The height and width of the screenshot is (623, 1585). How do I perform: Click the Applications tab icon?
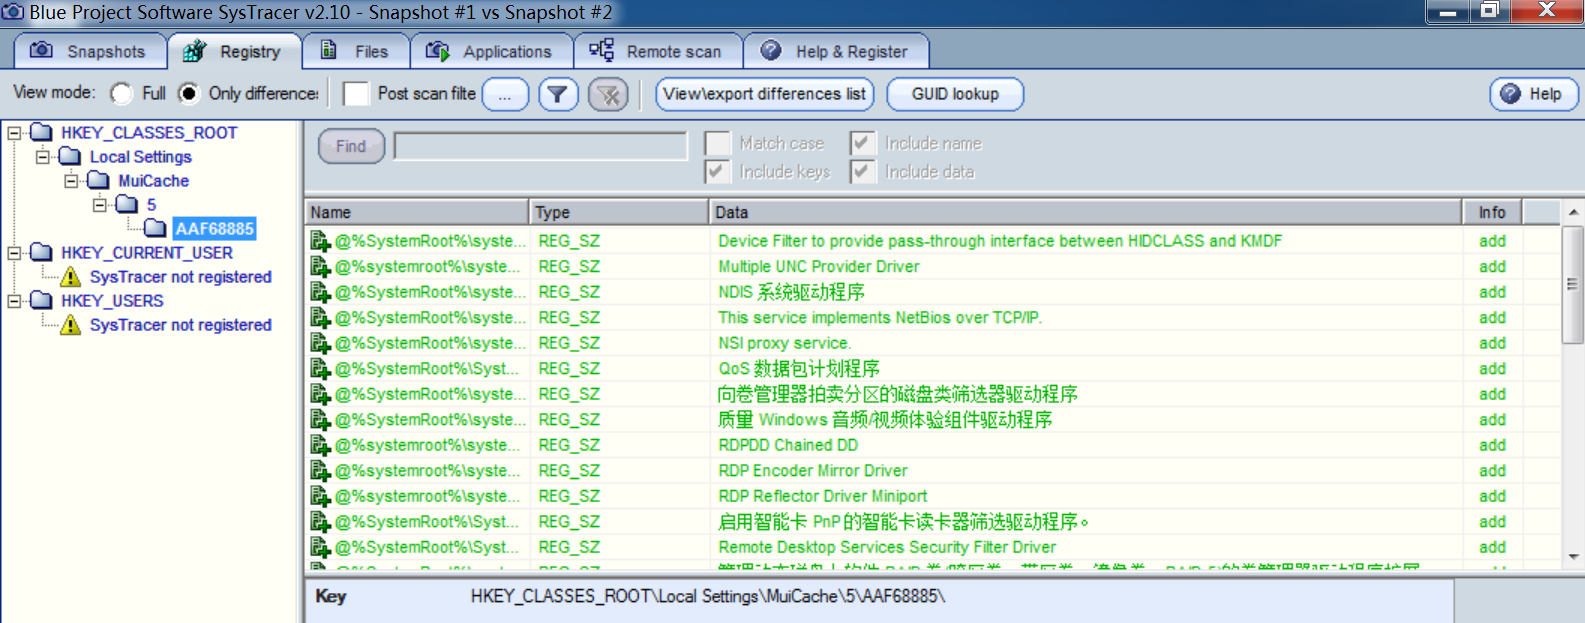437,50
